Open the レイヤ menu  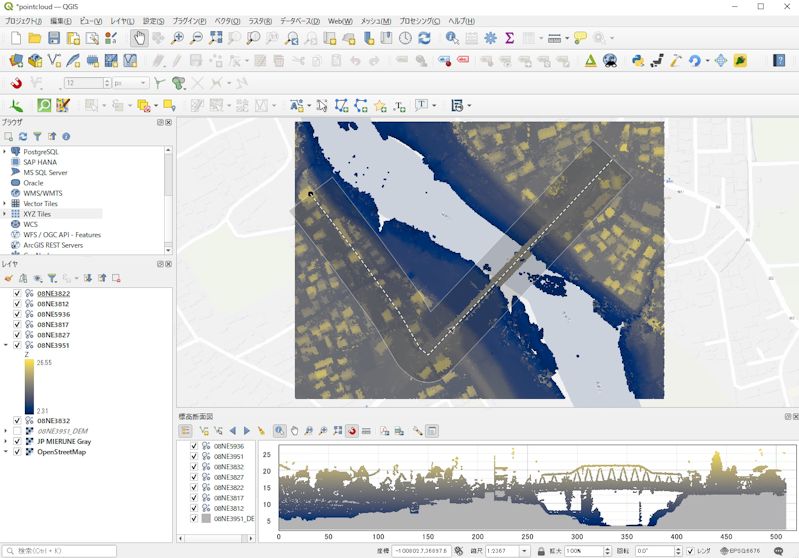122,21
